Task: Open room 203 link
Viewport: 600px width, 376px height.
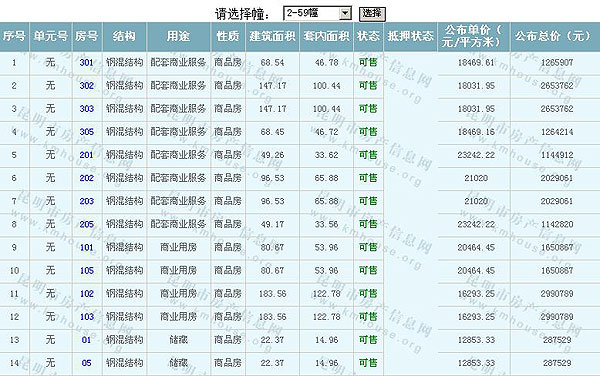Action: pos(86,201)
